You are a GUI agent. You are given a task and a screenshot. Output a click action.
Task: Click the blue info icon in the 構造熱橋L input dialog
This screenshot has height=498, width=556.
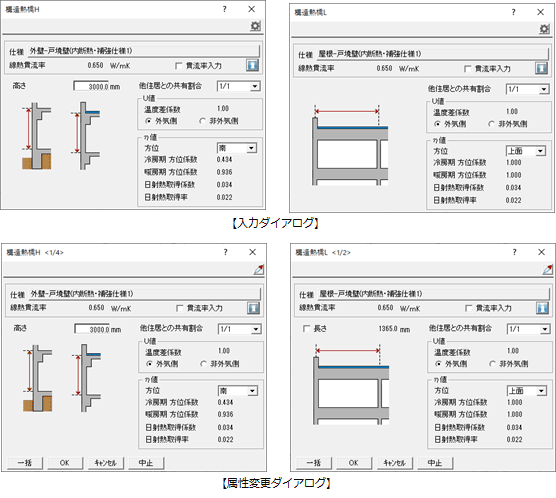541,68
